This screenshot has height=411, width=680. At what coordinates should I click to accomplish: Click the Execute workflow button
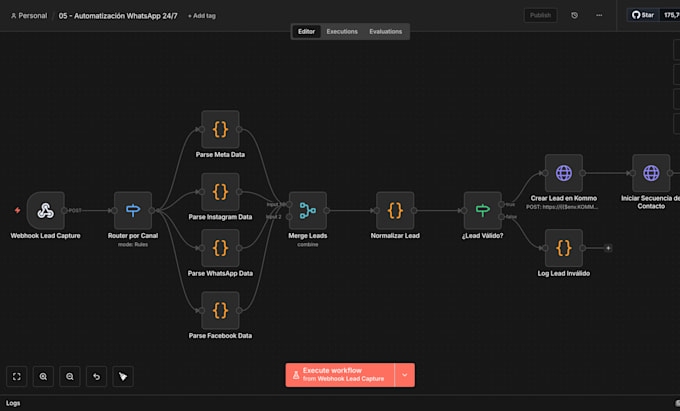click(x=340, y=375)
